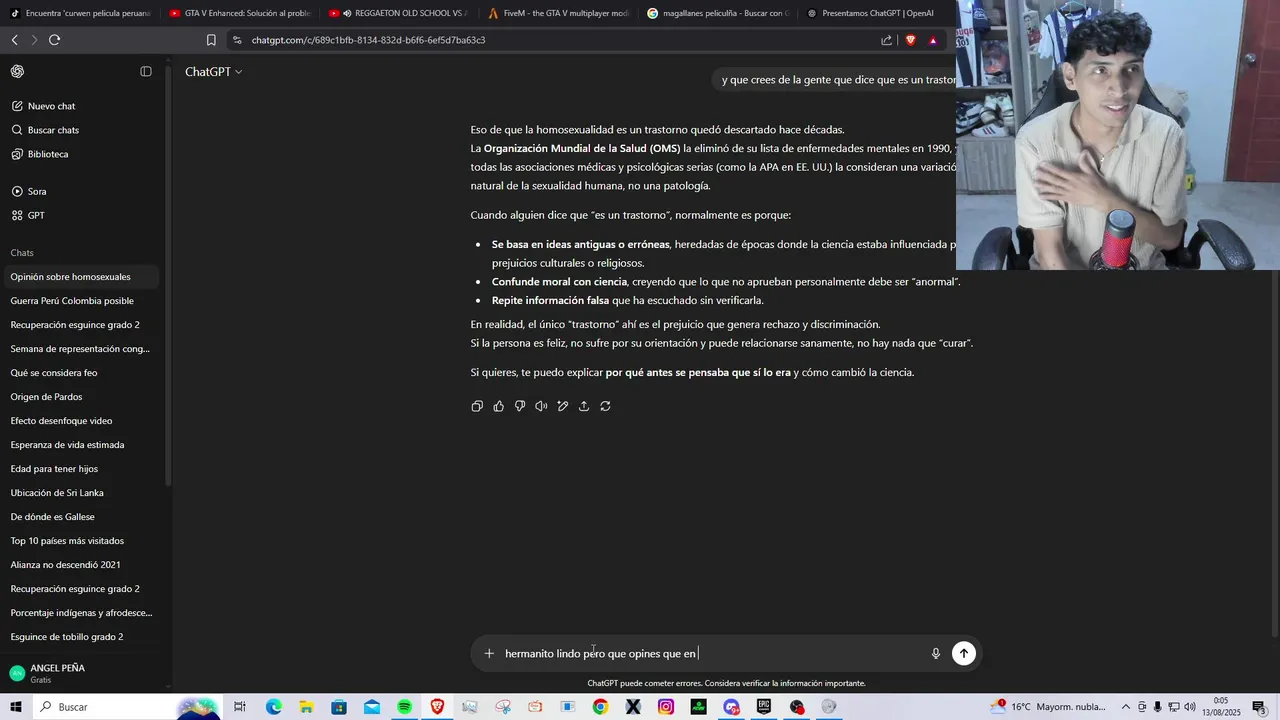Open the ChatGPT model selector dropdown
Viewport: 1280px width, 720px height.
point(213,72)
